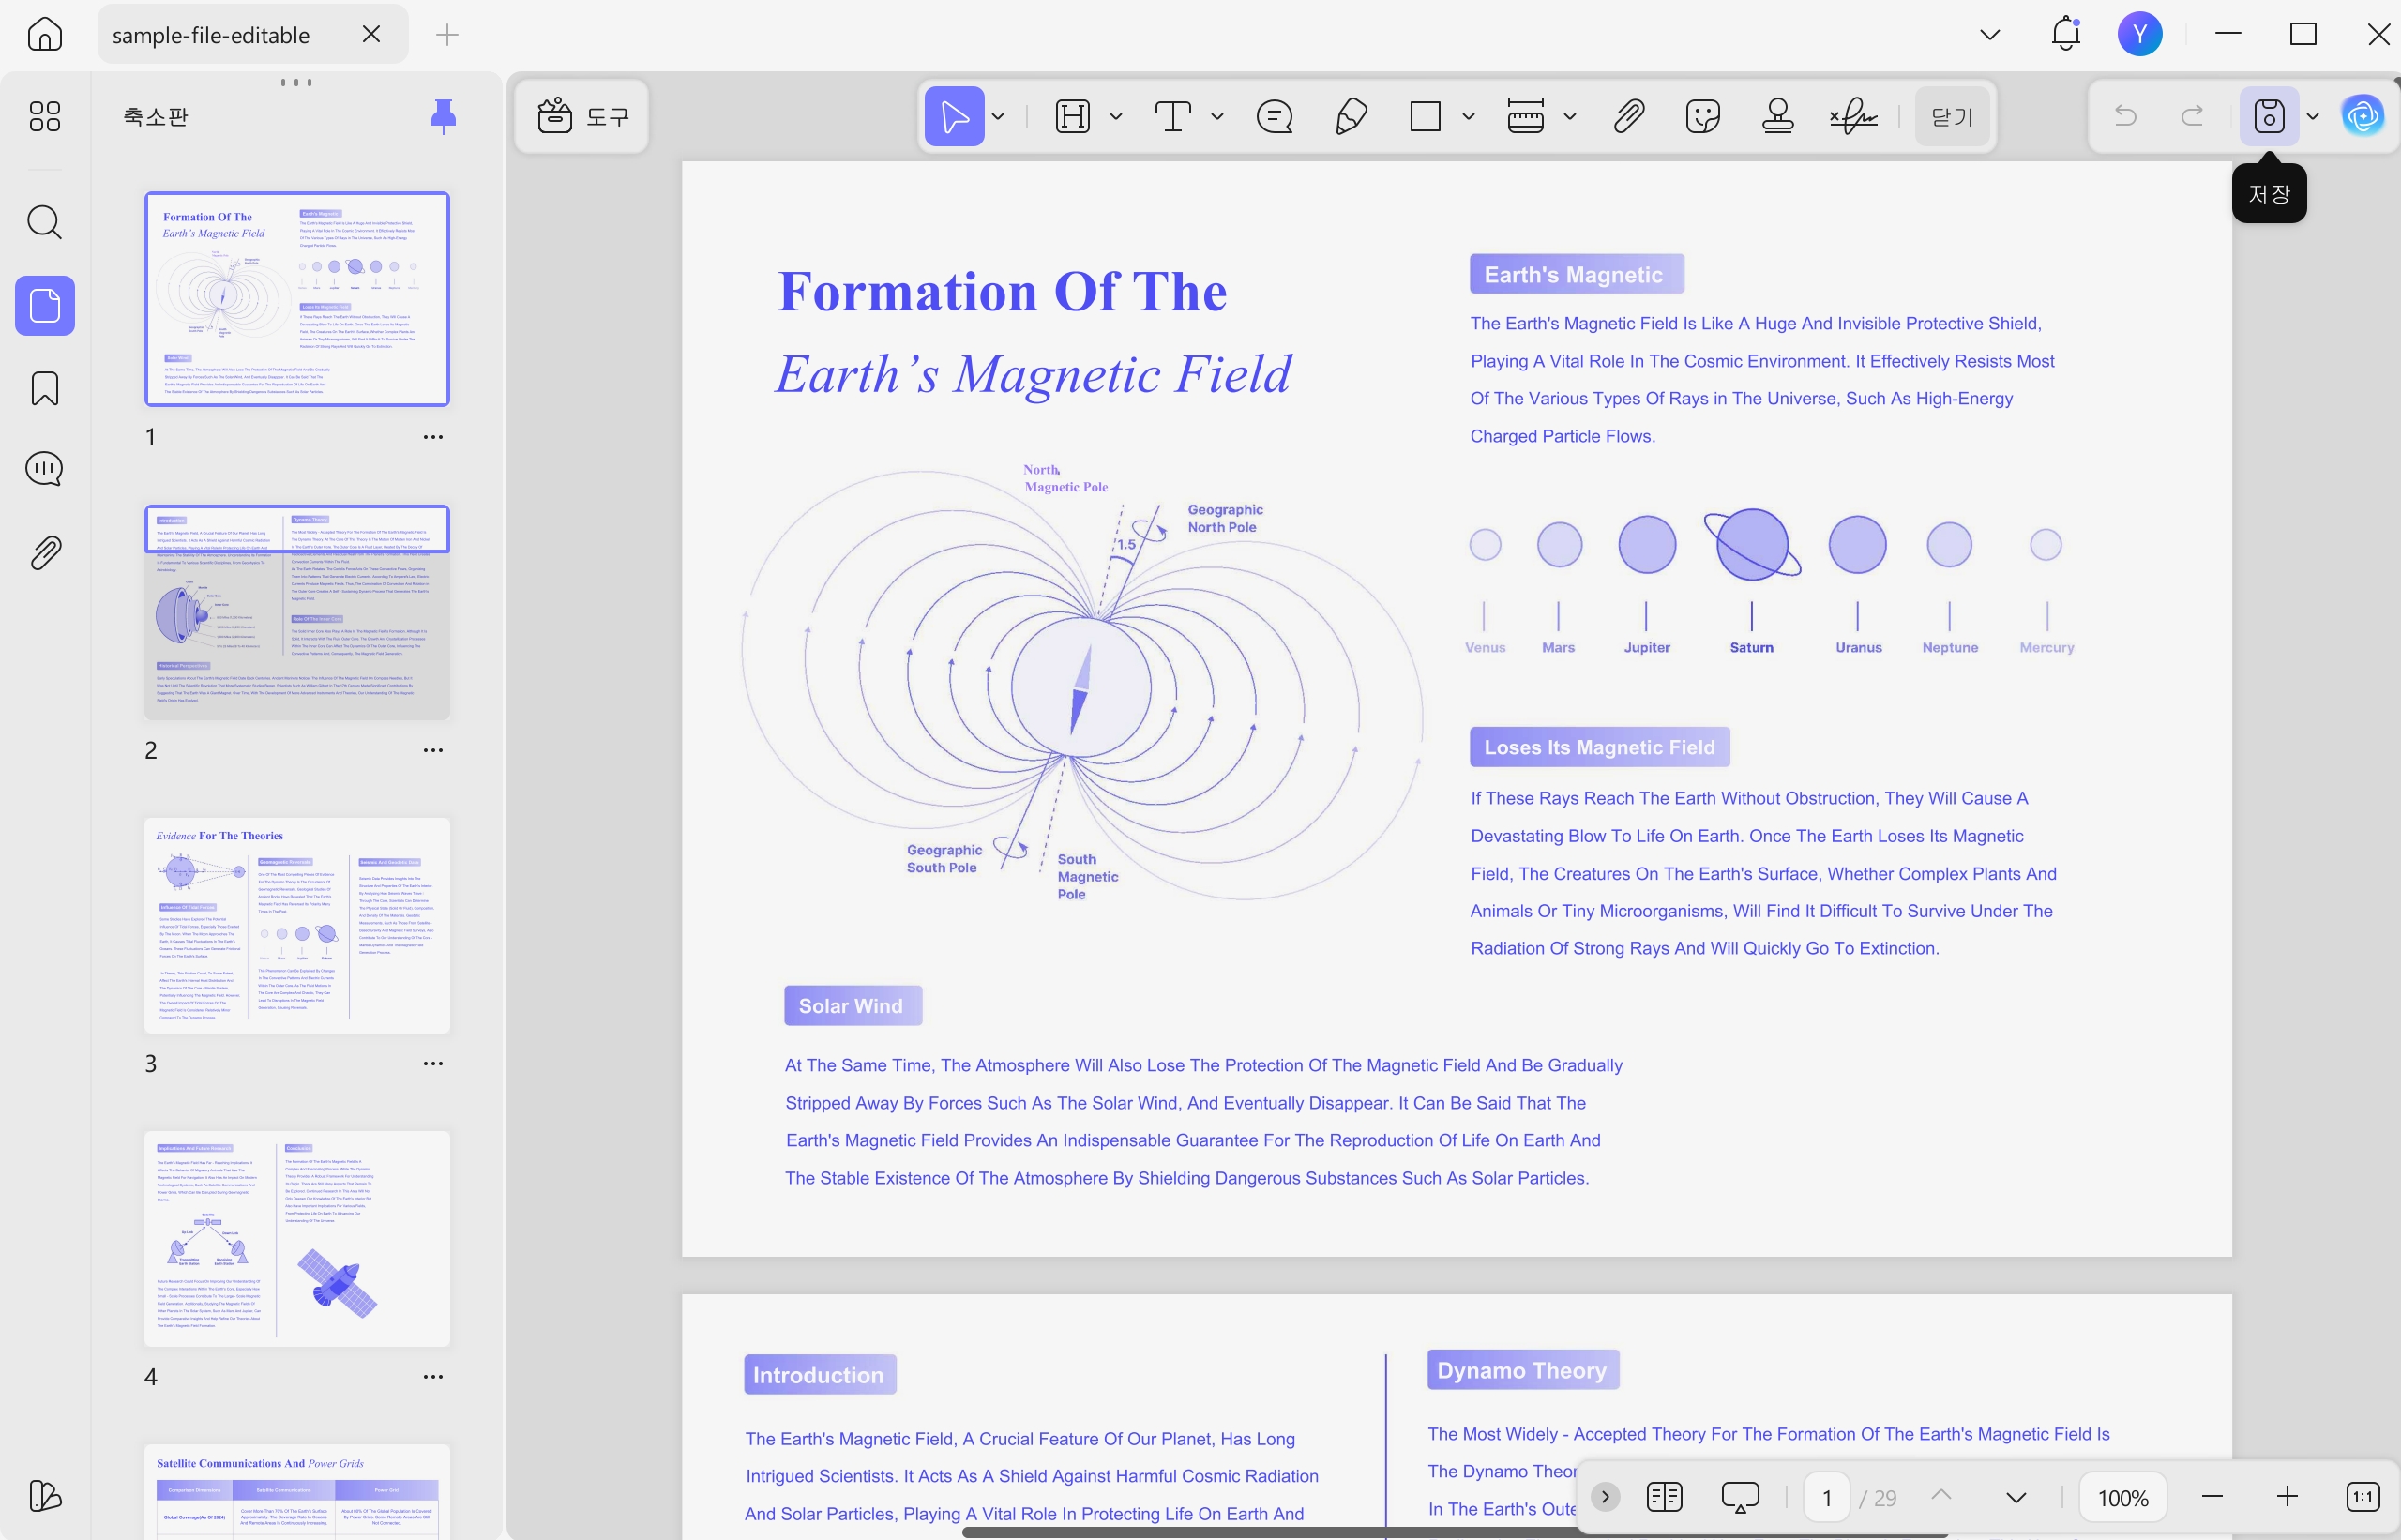Open the save options dropdown arrow
This screenshot has height=1540, width=2401.
click(x=2313, y=117)
